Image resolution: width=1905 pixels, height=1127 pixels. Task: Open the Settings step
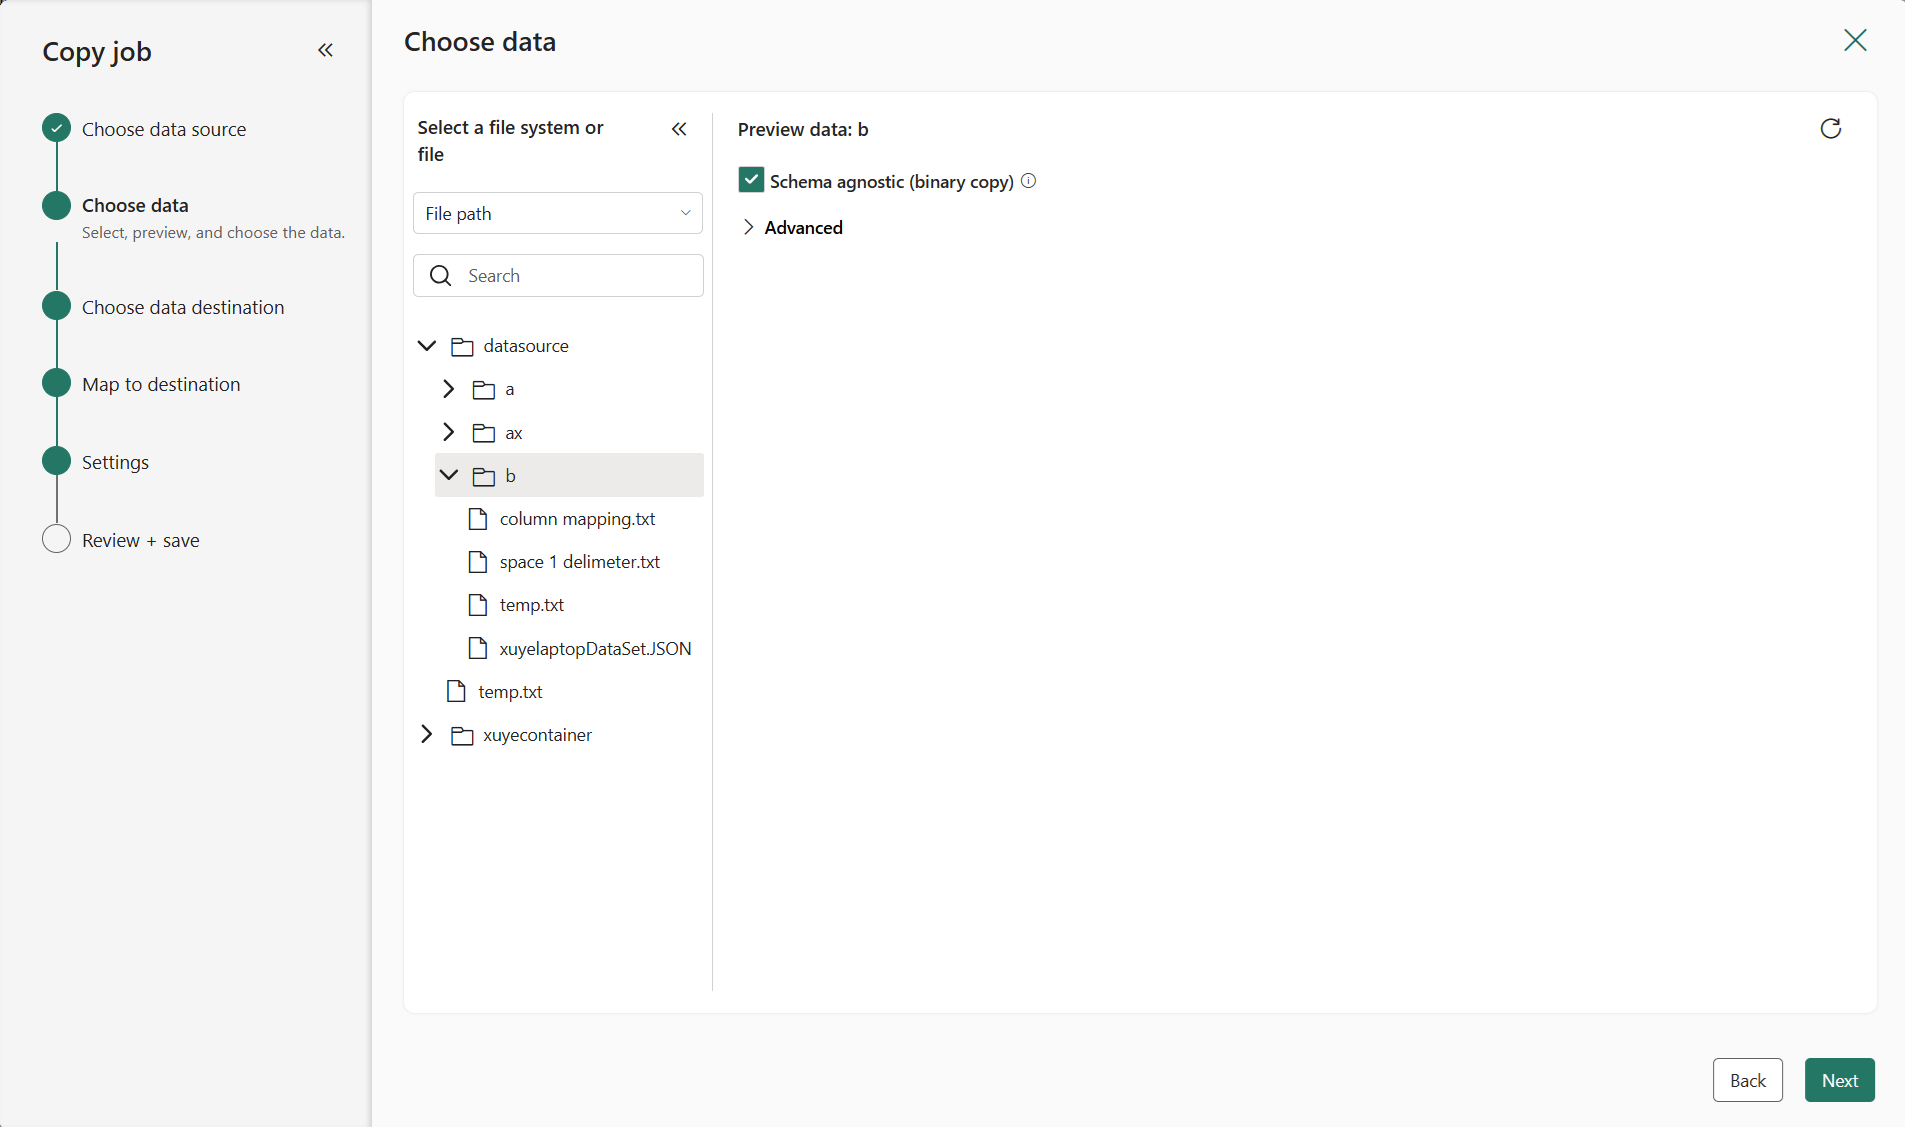(115, 462)
